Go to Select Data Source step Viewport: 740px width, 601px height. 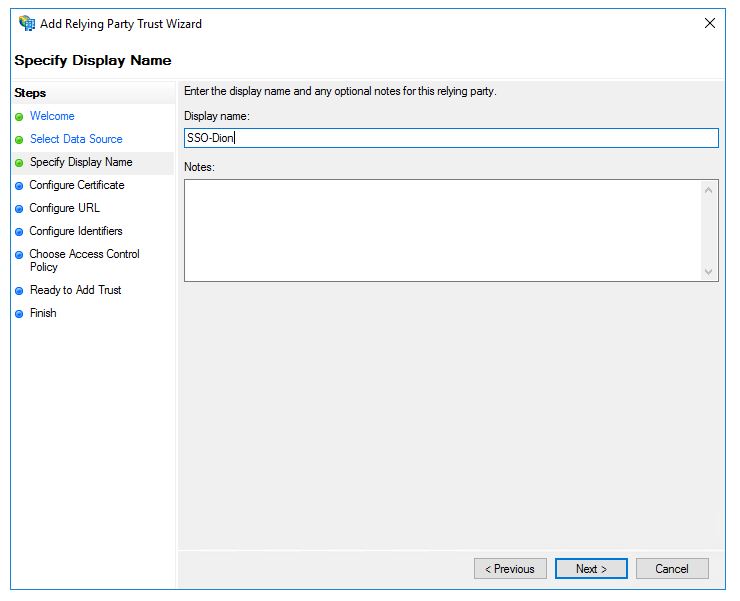(76, 139)
